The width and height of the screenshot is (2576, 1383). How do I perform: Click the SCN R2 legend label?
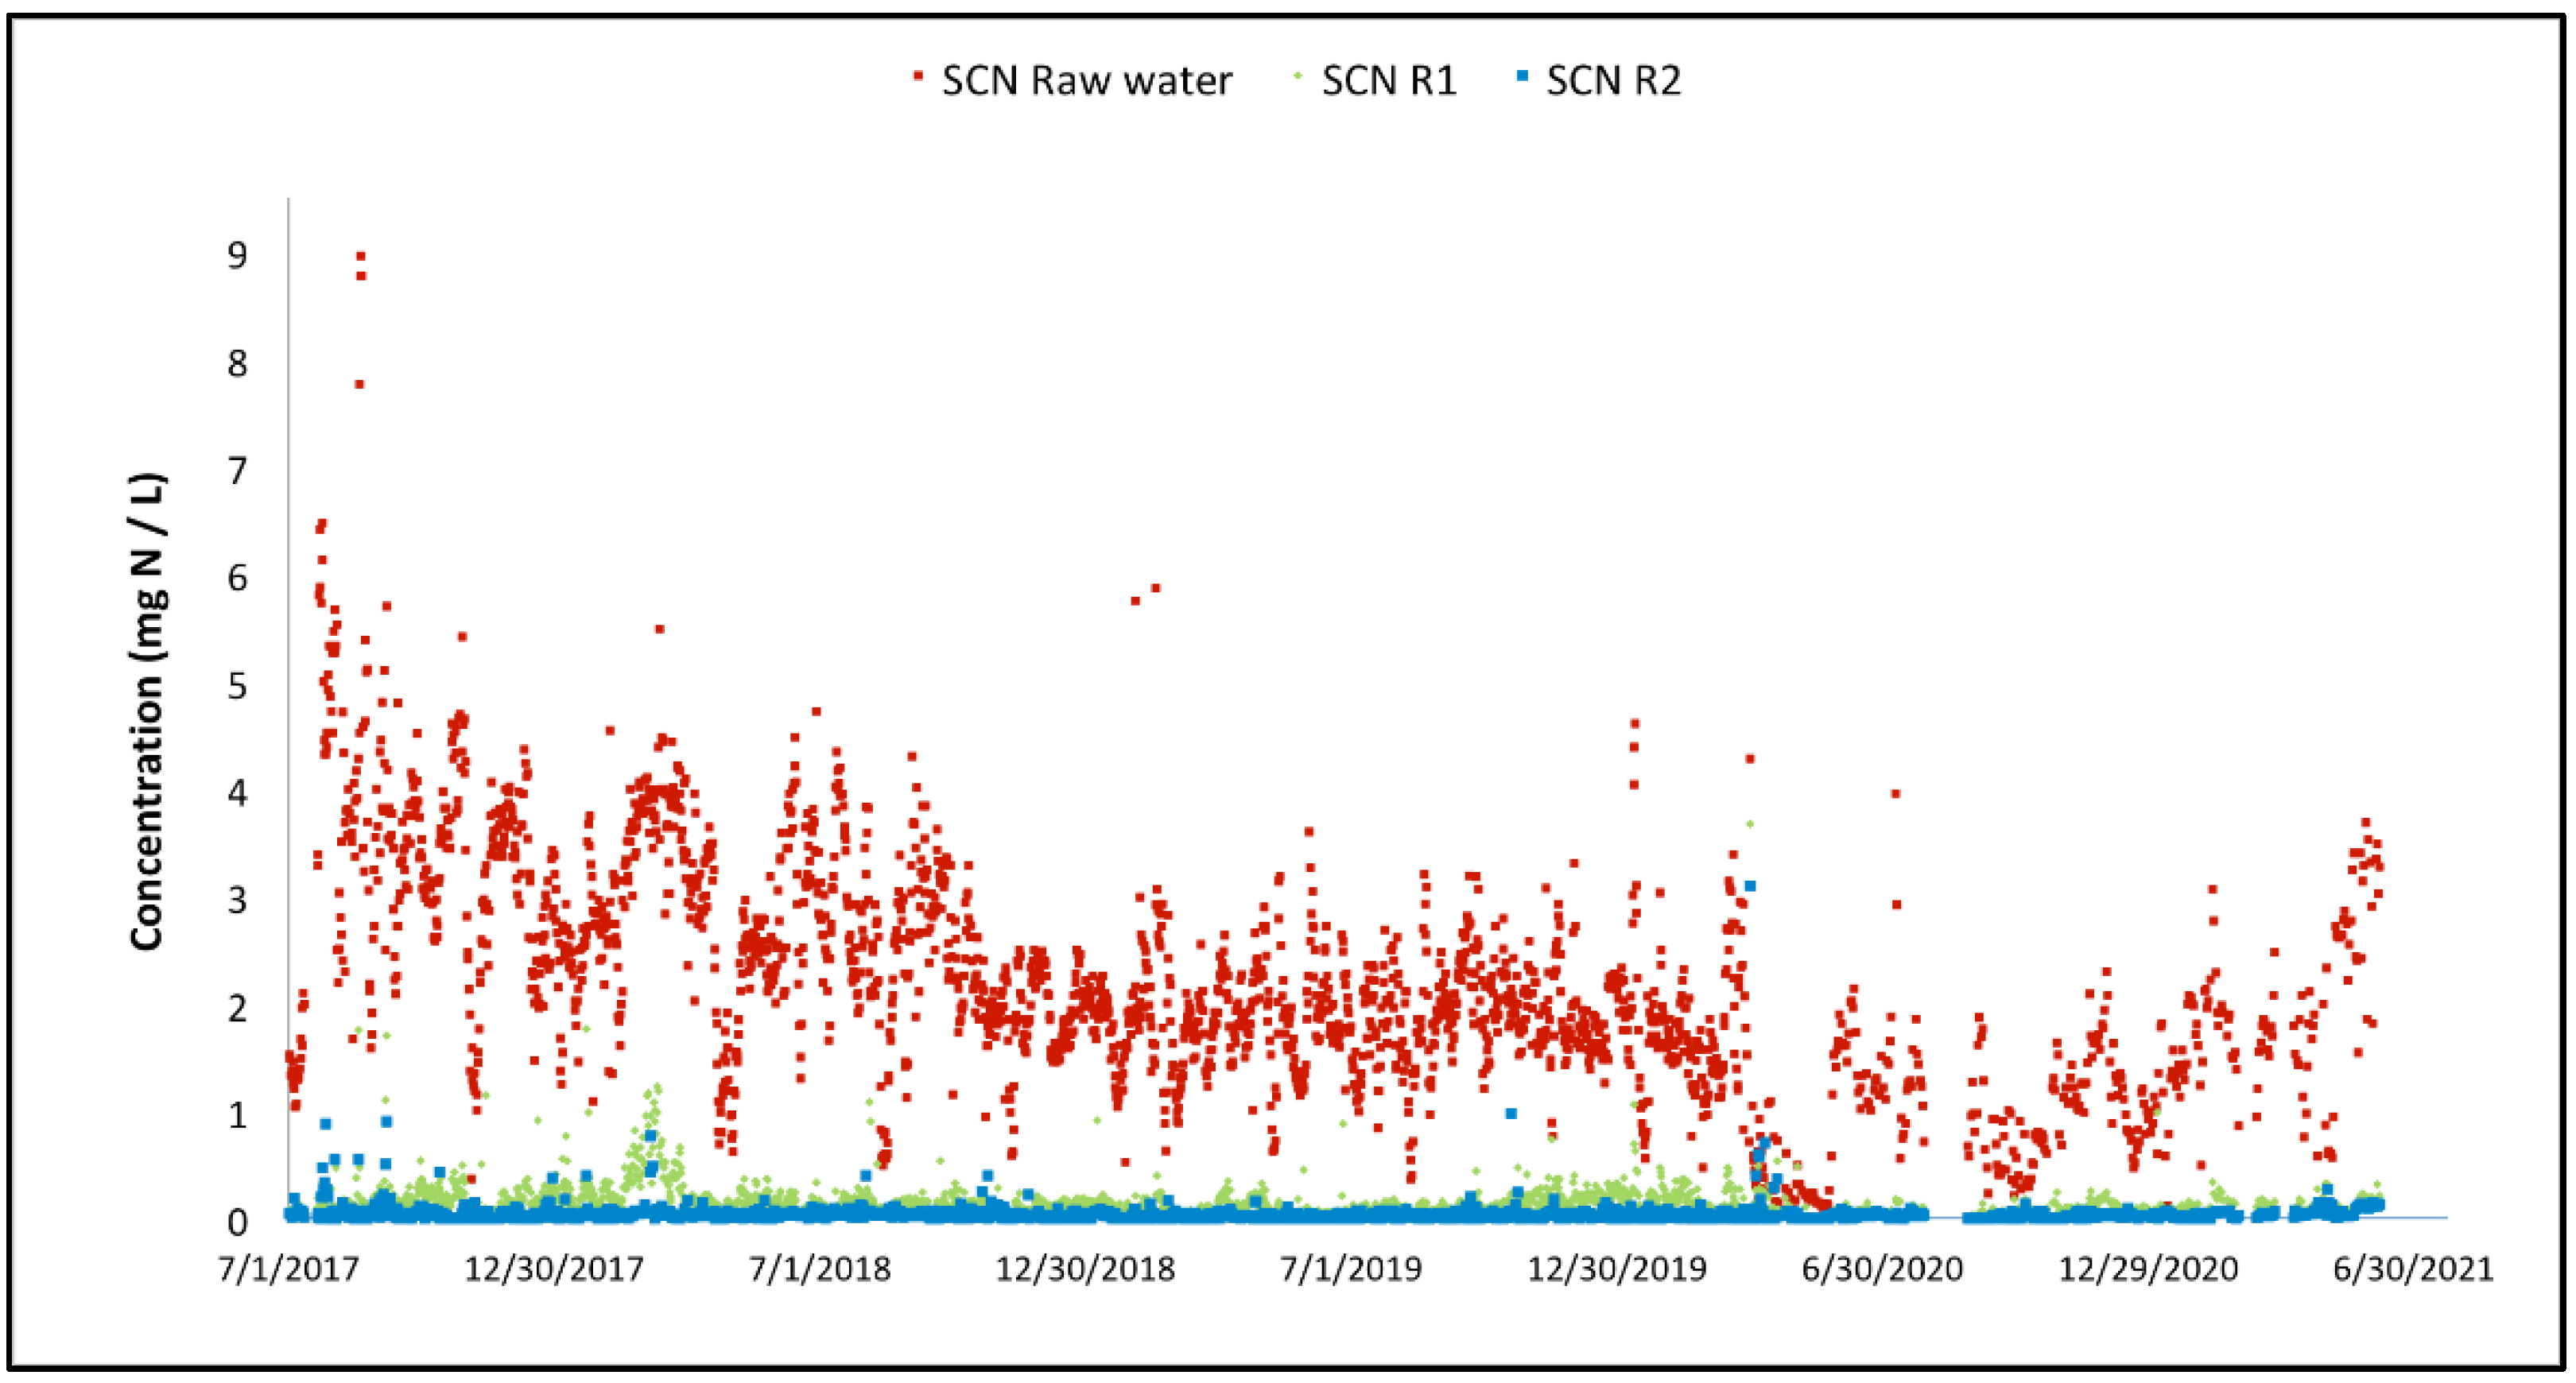[x=1613, y=80]
